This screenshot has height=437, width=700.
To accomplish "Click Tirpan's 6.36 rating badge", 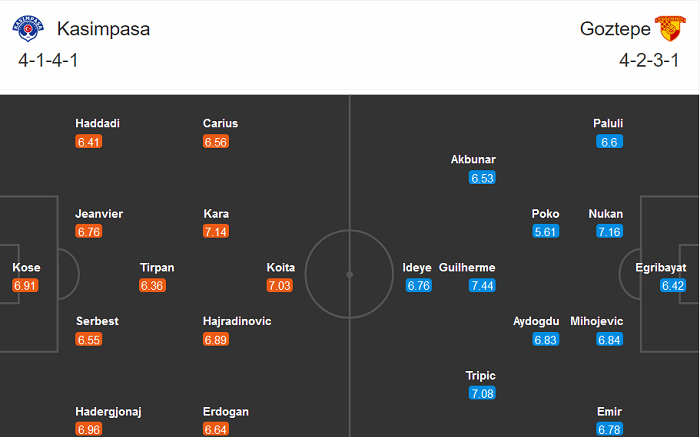I will 152,286.
